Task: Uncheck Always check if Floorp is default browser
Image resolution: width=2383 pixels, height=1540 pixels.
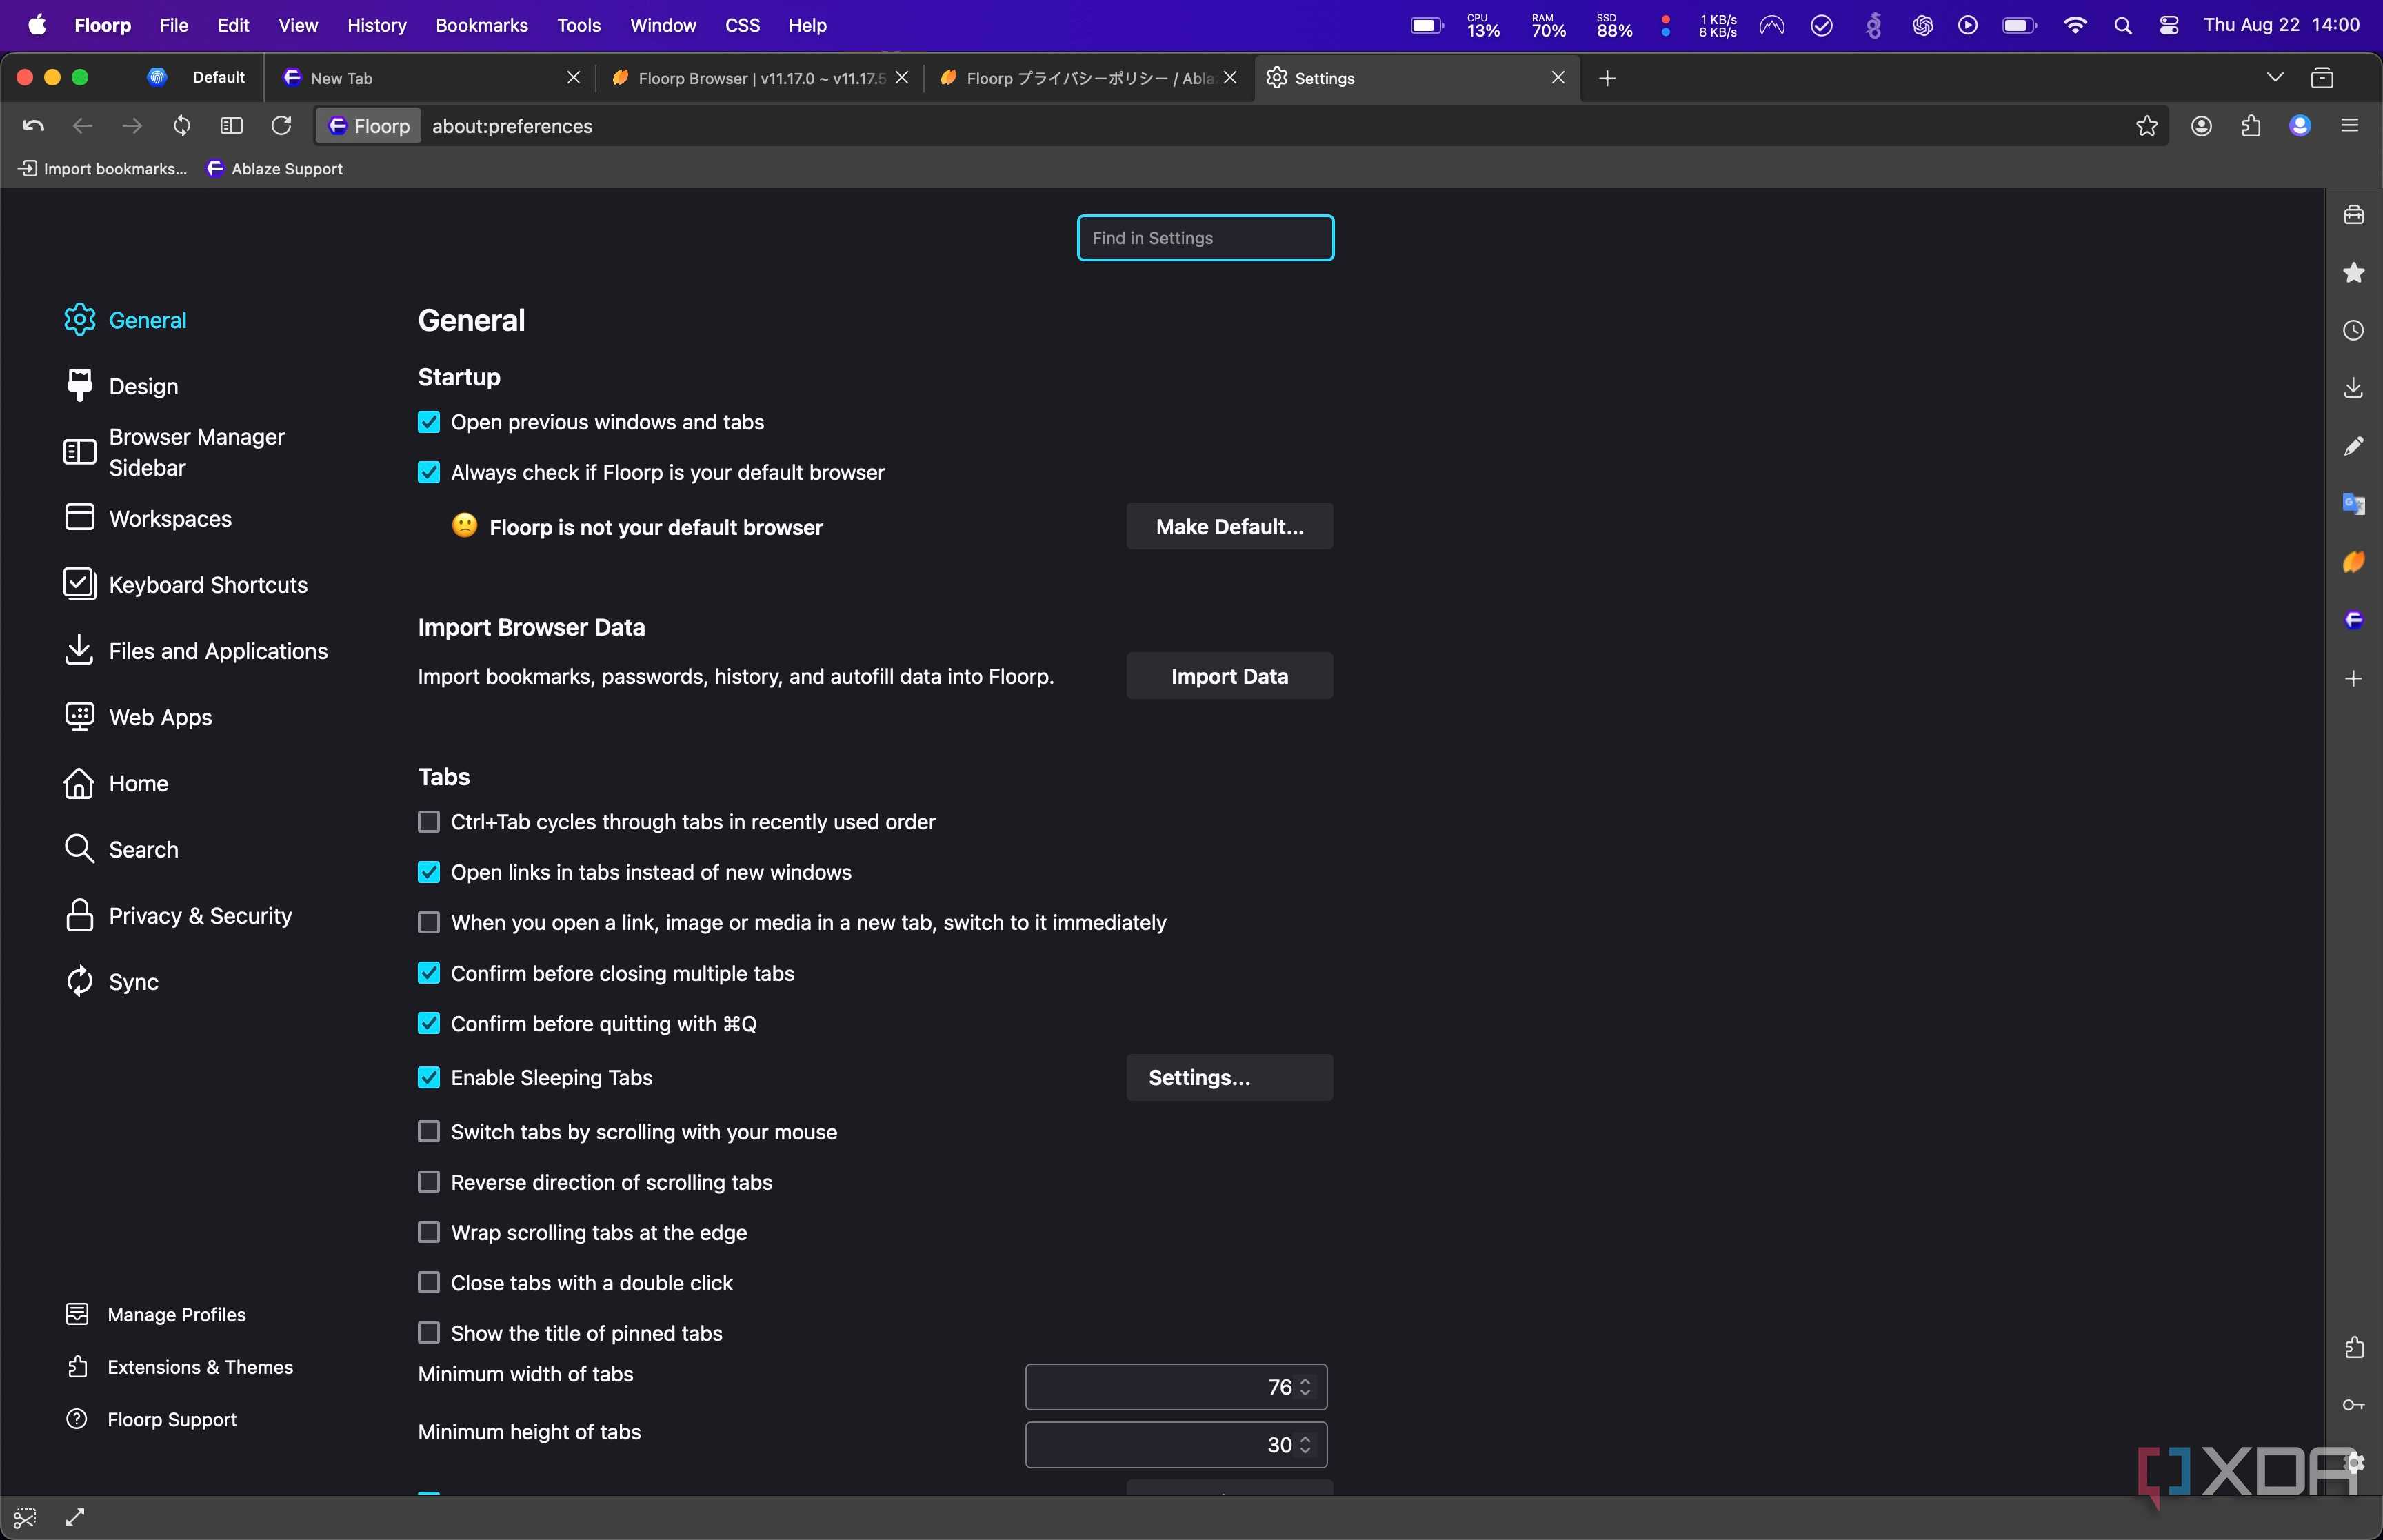Action: click(x=429, y=472)
